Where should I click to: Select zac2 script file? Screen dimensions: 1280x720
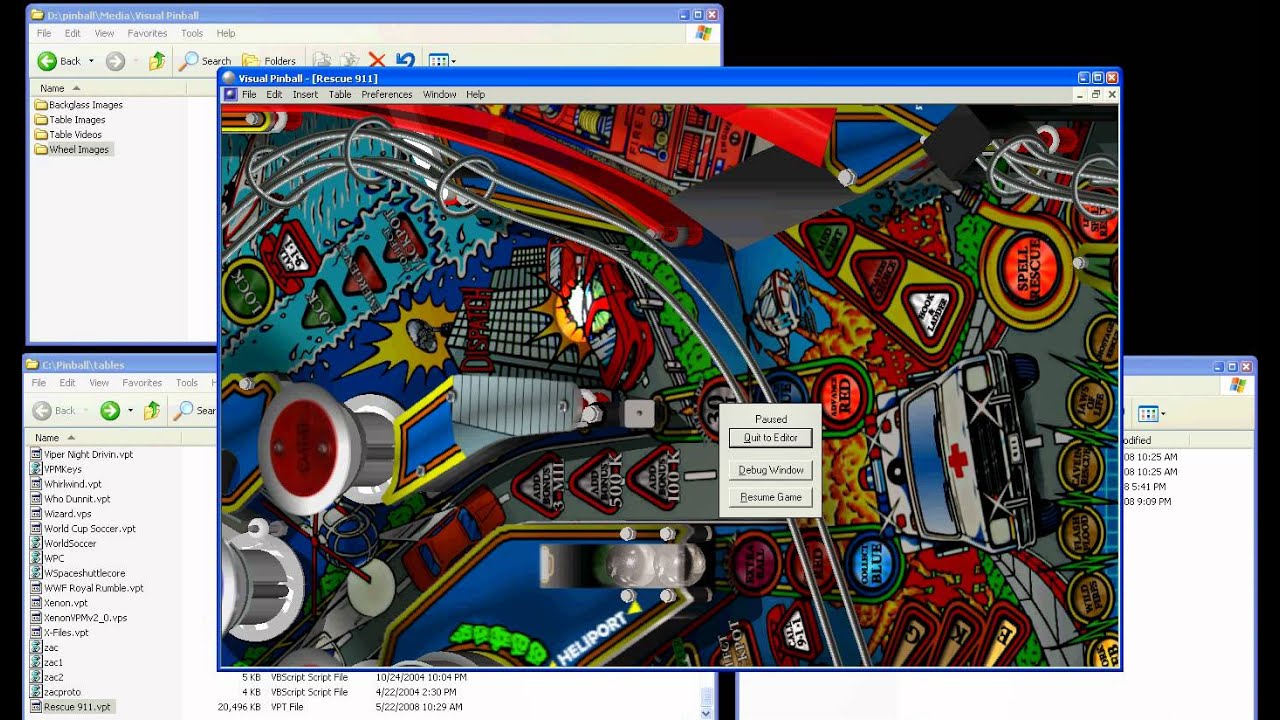coord(47,677)
